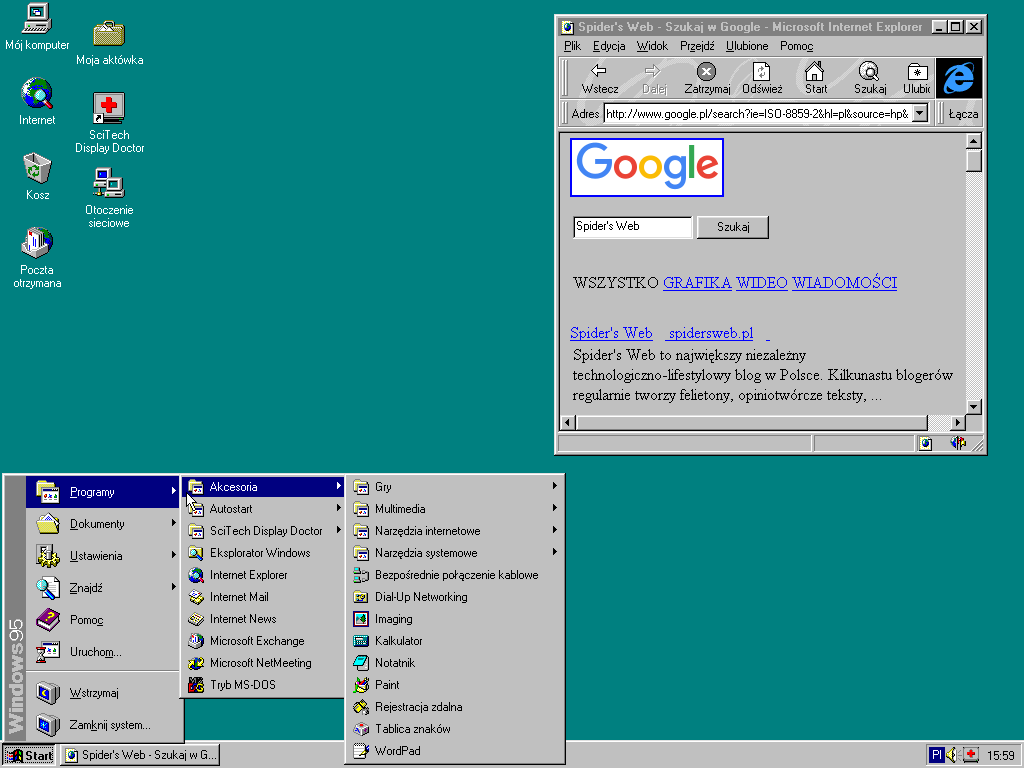1024x768 pixels.
Task: Click the Google logo image
Action: [x=647, y=167]
